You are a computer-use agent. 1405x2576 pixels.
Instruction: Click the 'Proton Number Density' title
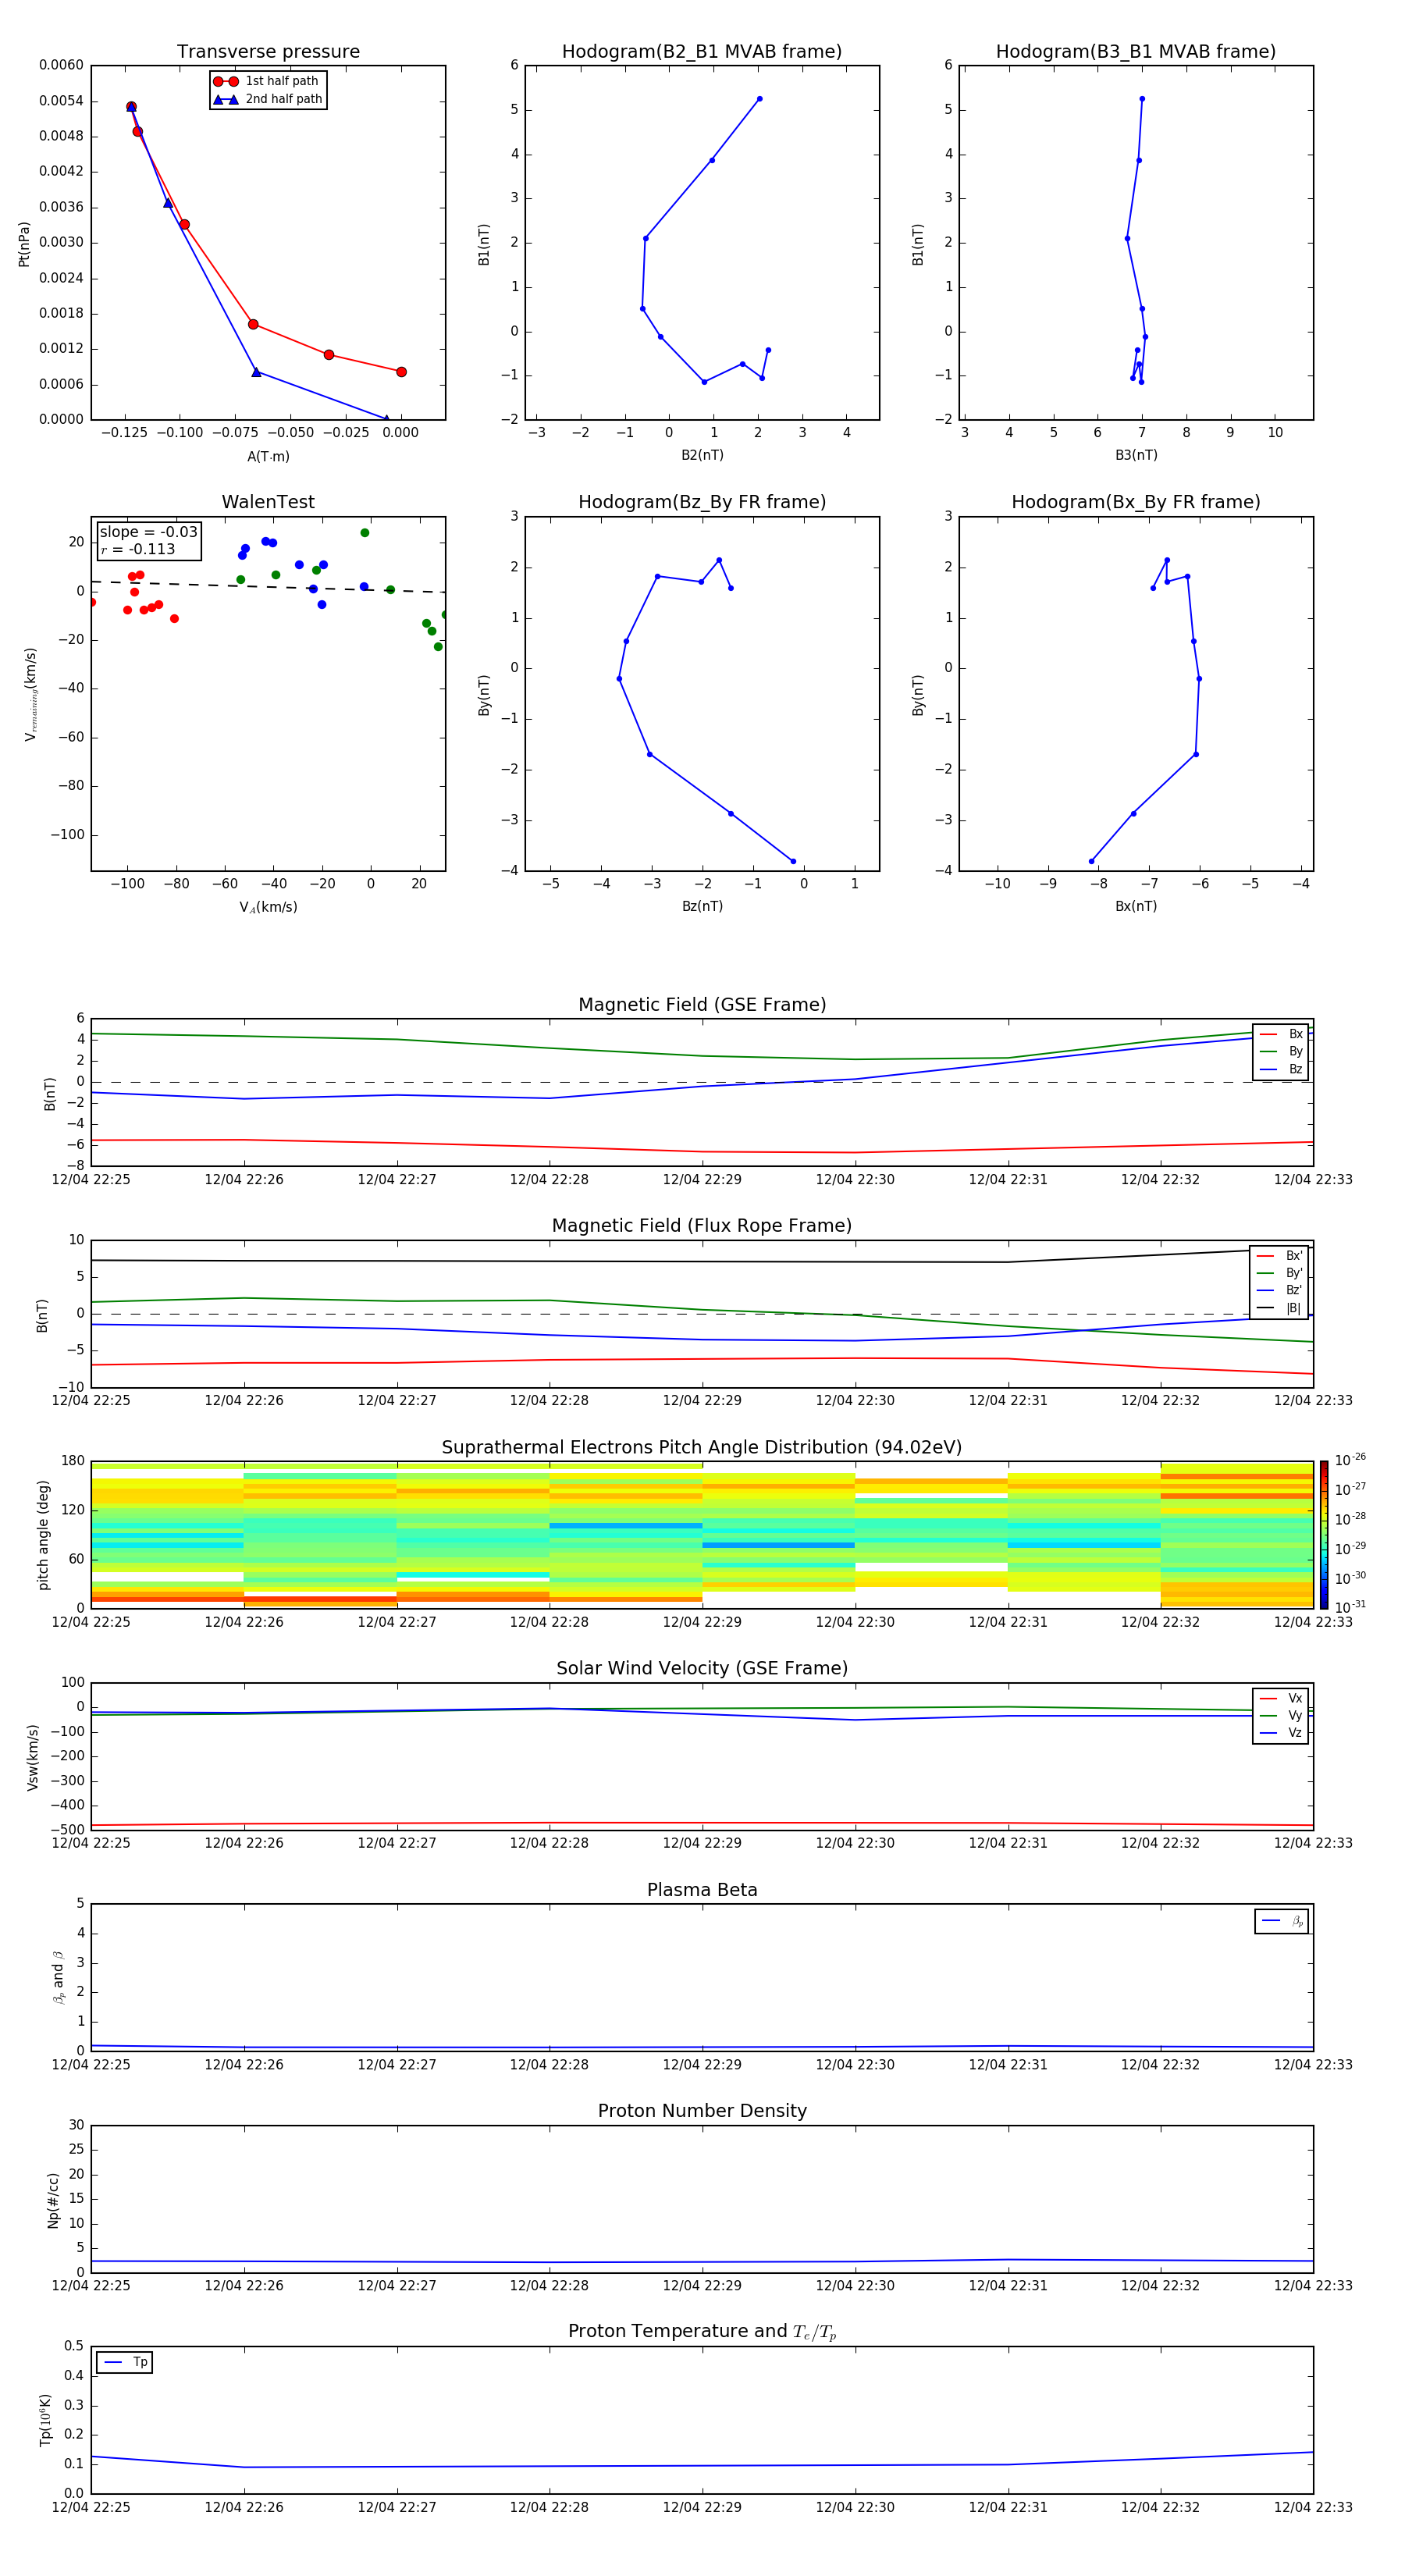point(702,2112)
